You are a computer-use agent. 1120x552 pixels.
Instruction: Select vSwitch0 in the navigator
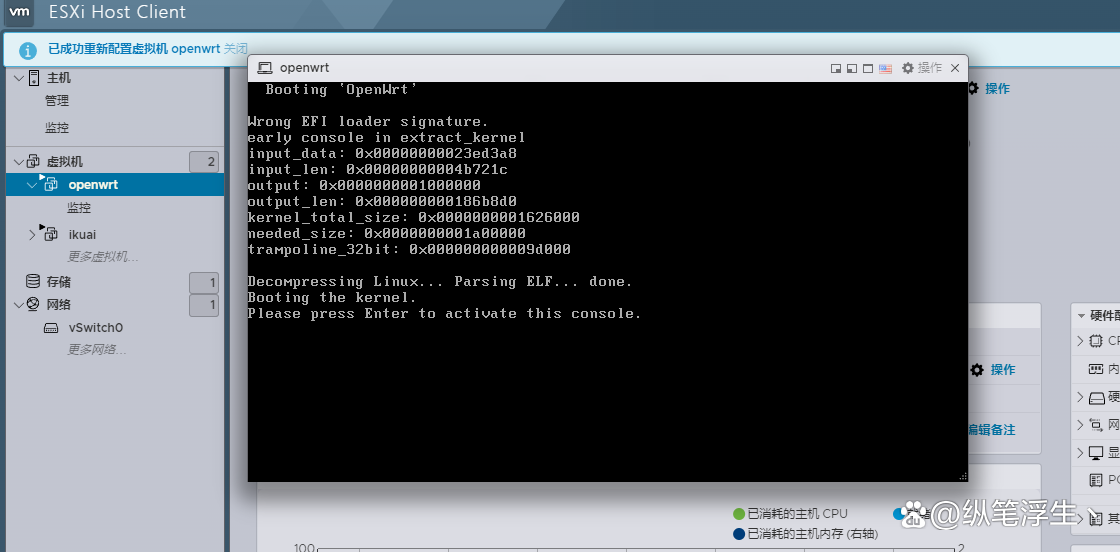coord(96,328)
